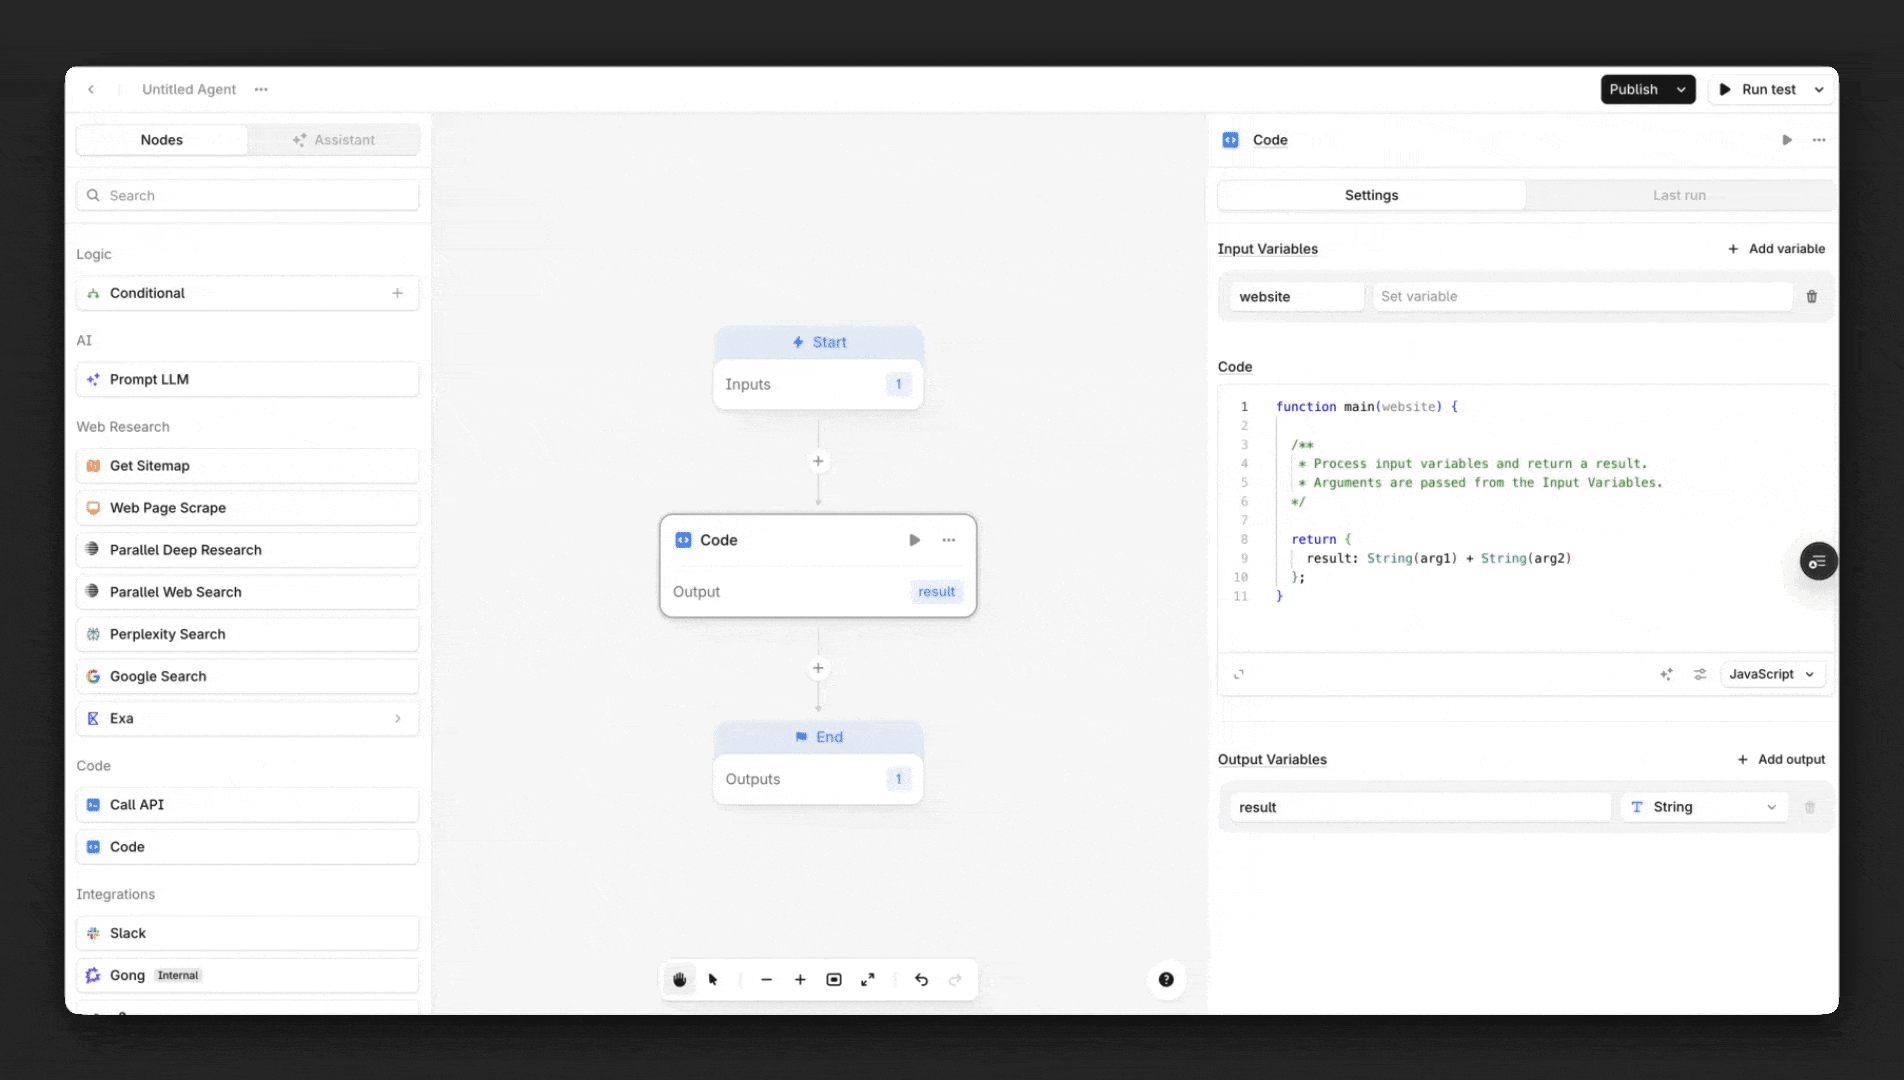The height and width of the screenshot is (1080, 1904).
Task: Select the Conditional node in the list
Action: (248, 293)
